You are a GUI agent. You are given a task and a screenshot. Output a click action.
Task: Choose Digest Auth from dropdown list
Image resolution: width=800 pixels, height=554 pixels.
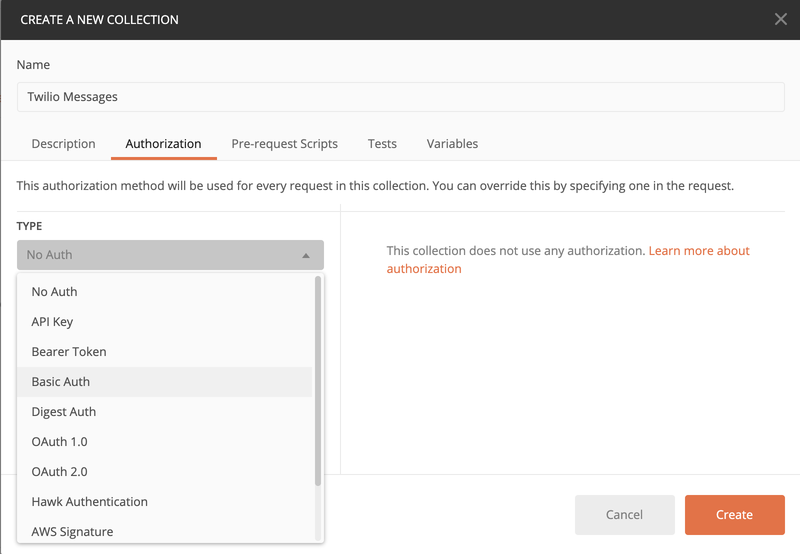[63, 412]
